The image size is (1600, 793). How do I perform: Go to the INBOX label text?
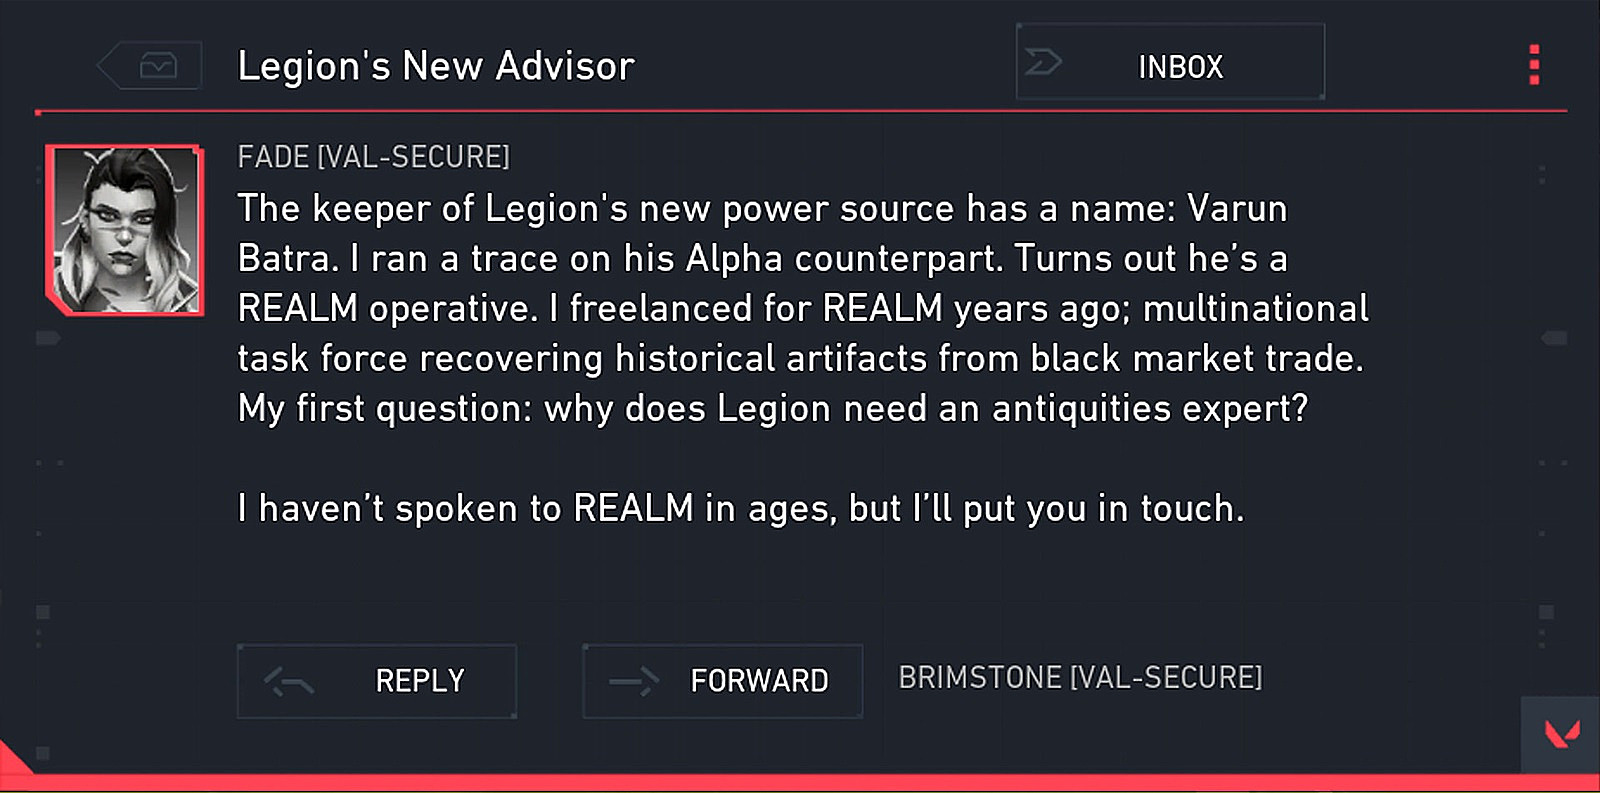[x=1180, y=67]
